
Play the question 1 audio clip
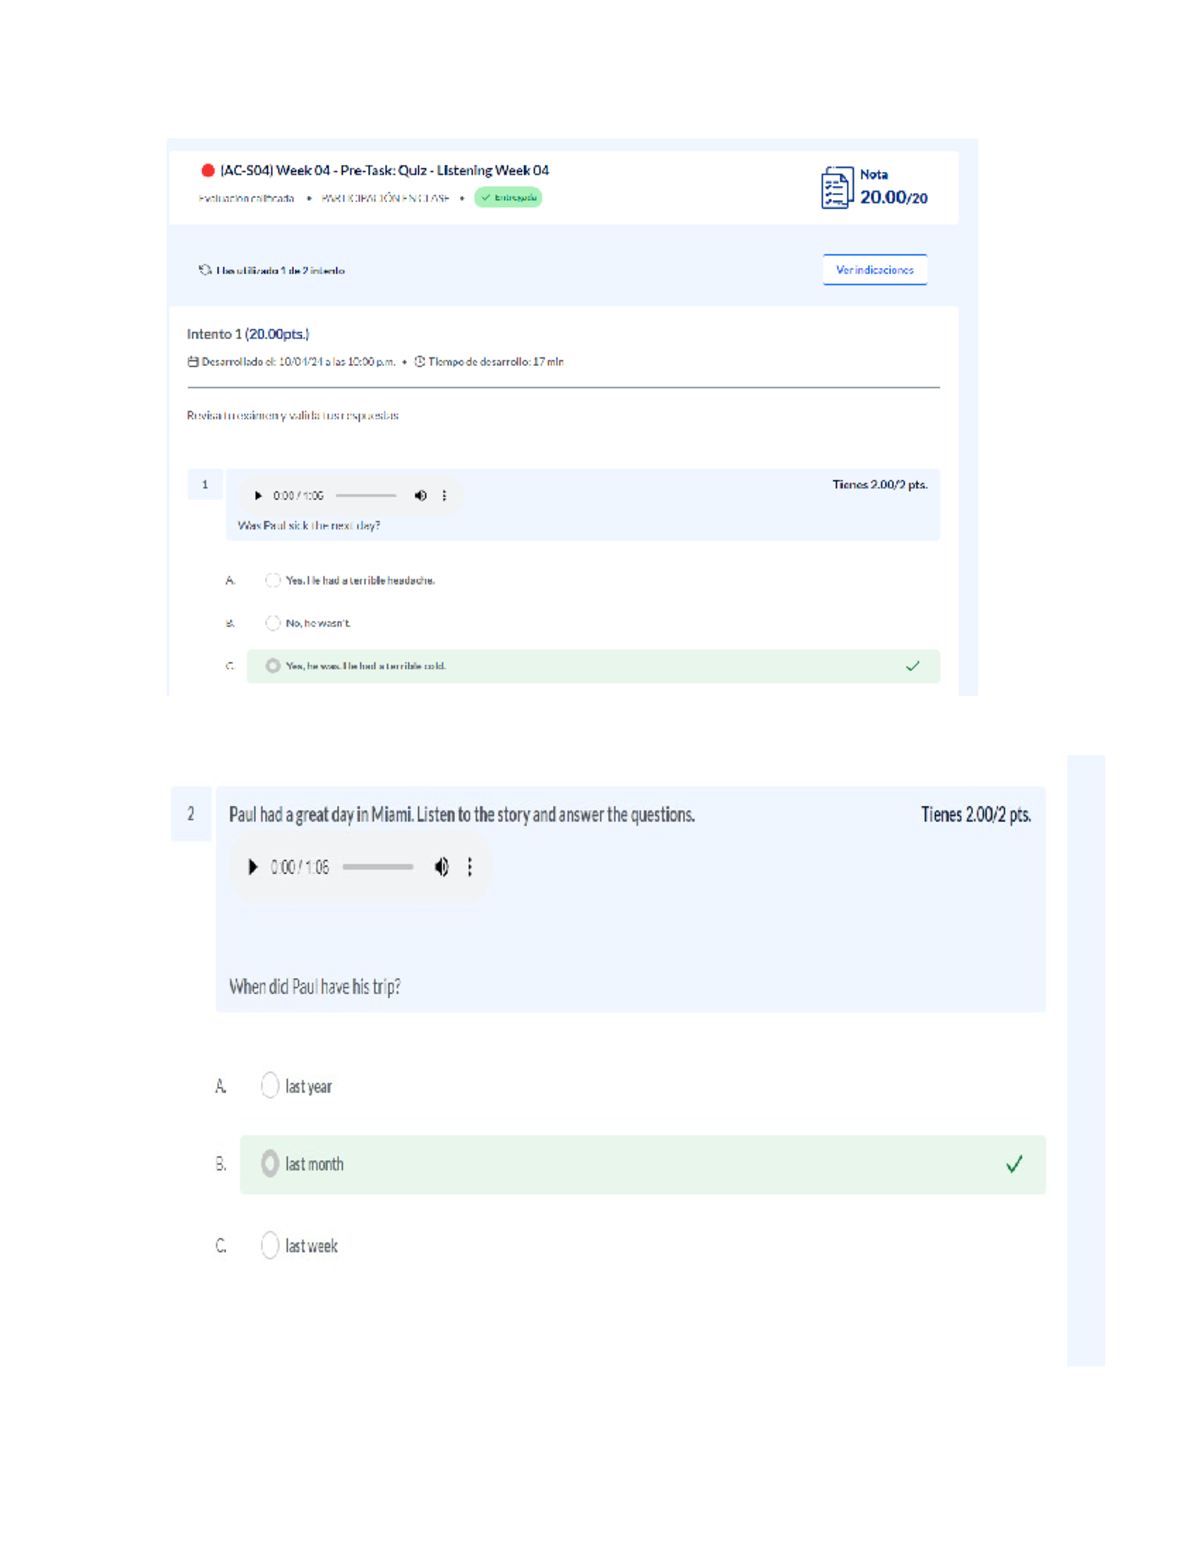[258, 496]
